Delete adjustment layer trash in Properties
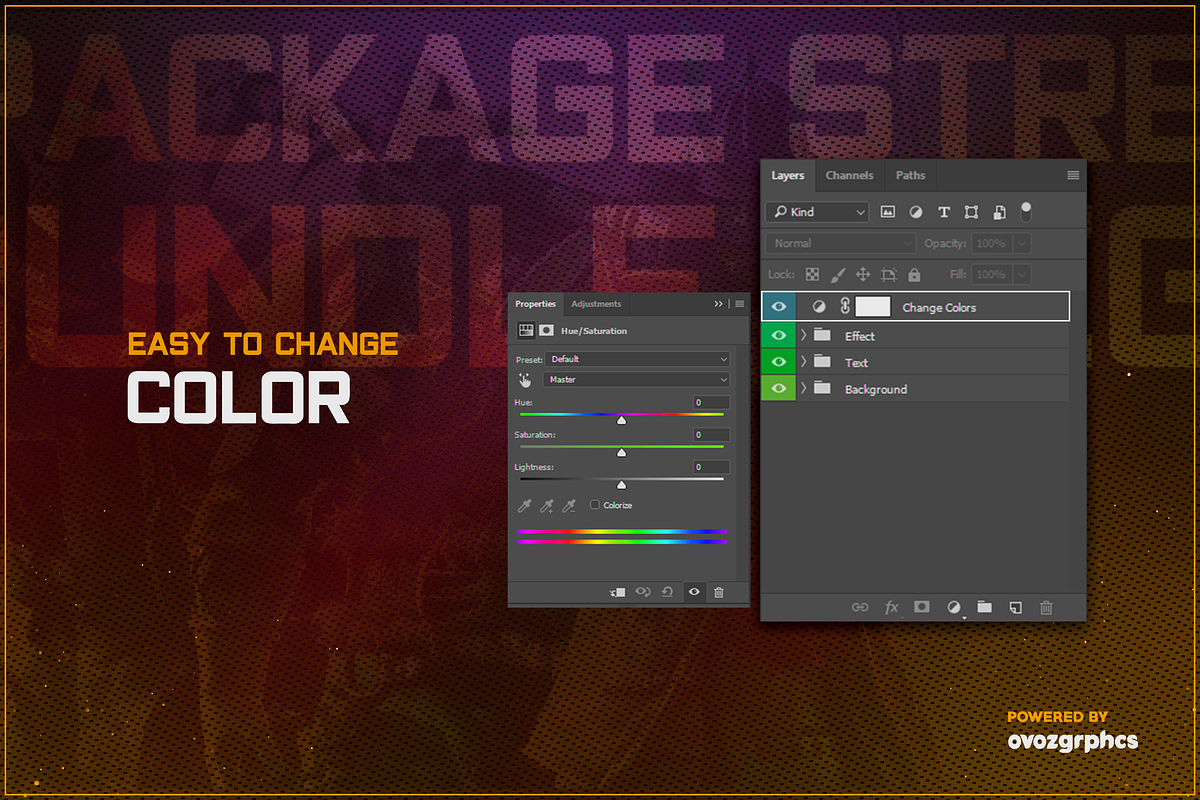Image resolution: width=1200 pixels, height=800 pixels. [x=718, y=593]
